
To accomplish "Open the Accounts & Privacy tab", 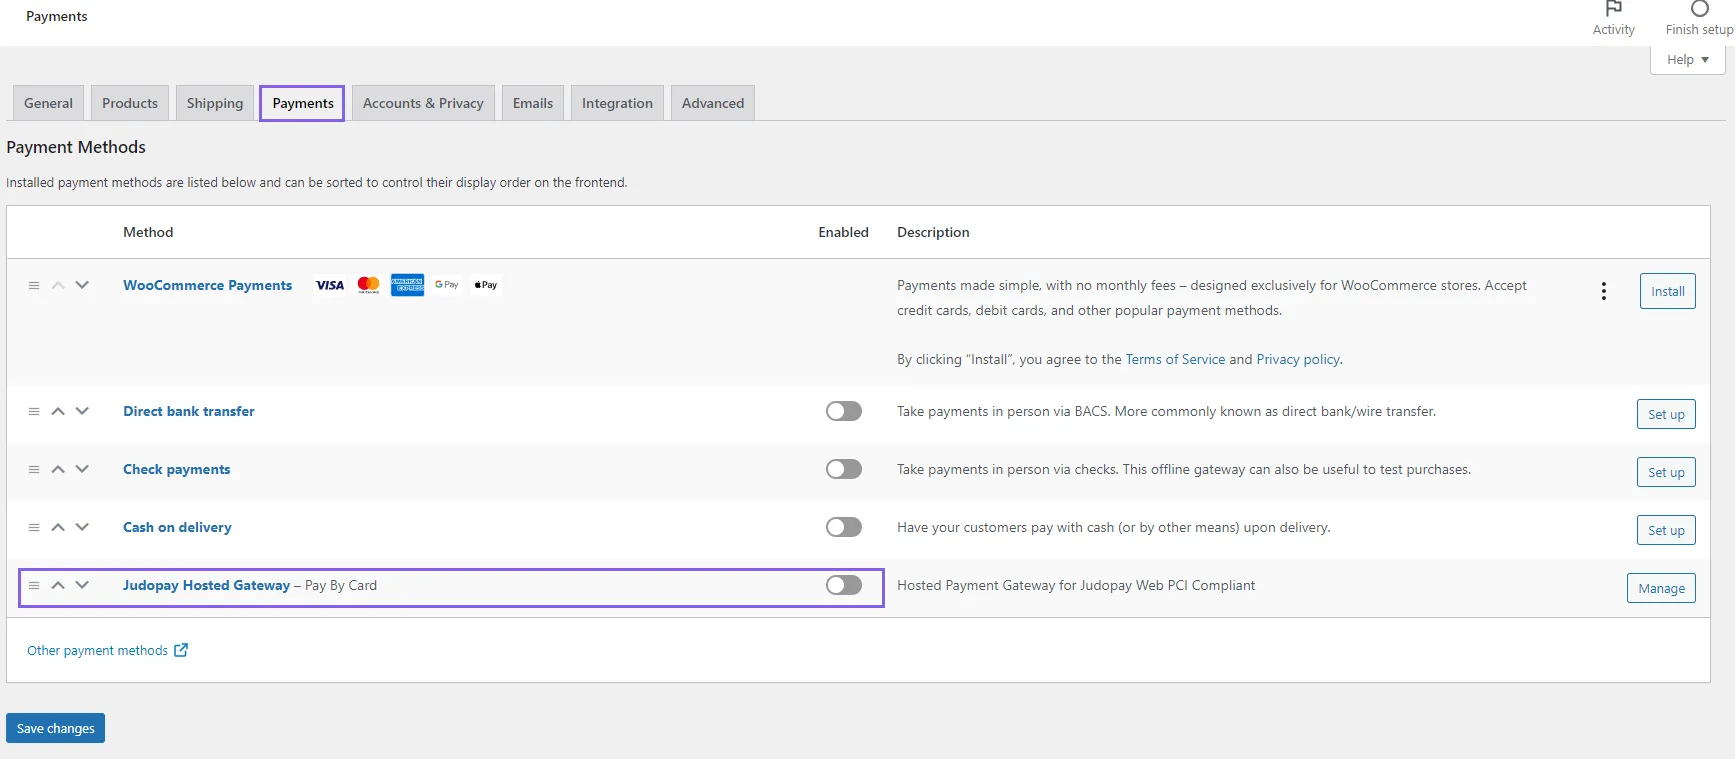I will point(423,103).
